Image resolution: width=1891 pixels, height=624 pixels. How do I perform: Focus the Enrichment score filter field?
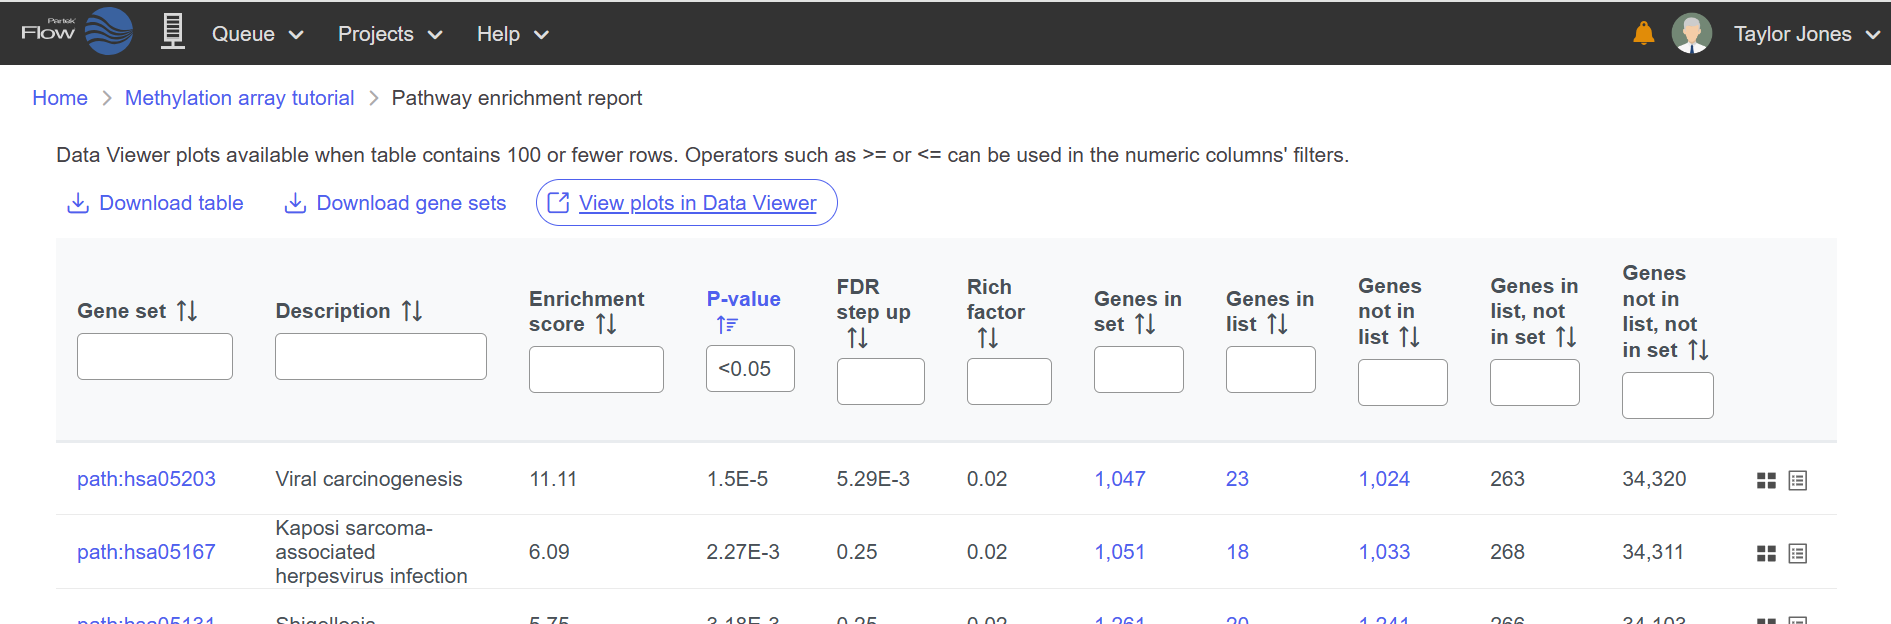point(596,369)
